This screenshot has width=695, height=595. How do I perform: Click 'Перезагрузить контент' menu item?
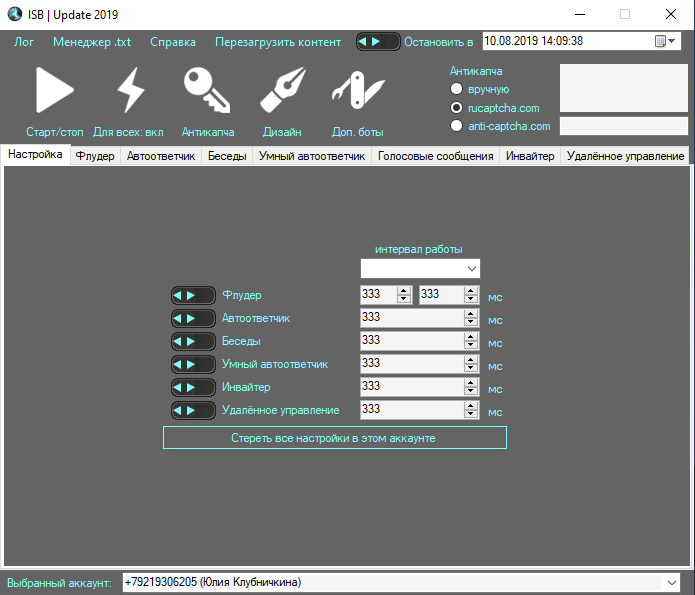278,42
